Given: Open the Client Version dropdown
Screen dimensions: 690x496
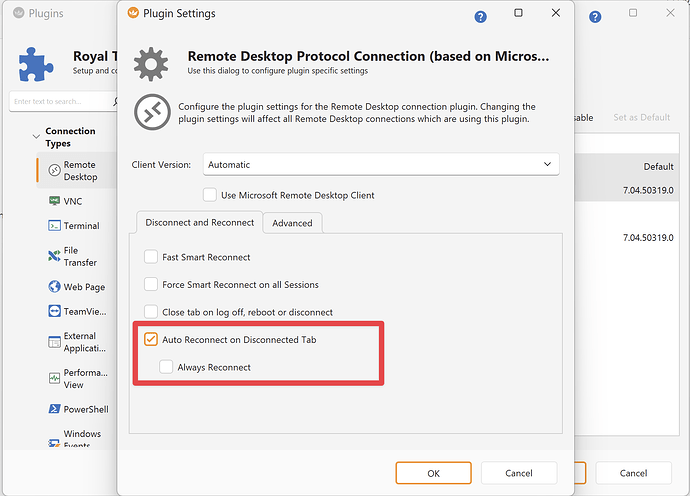Looking at the screenshot, I should click(381, 164).
